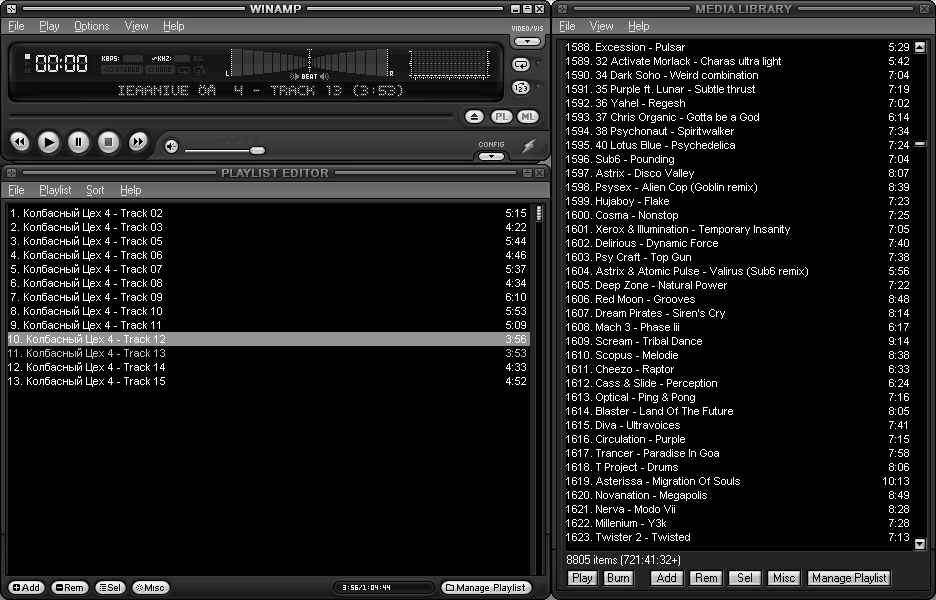Open the Playlist Editor Rem menu
Viewport: 936px width, 600px height.
point(70,588)
